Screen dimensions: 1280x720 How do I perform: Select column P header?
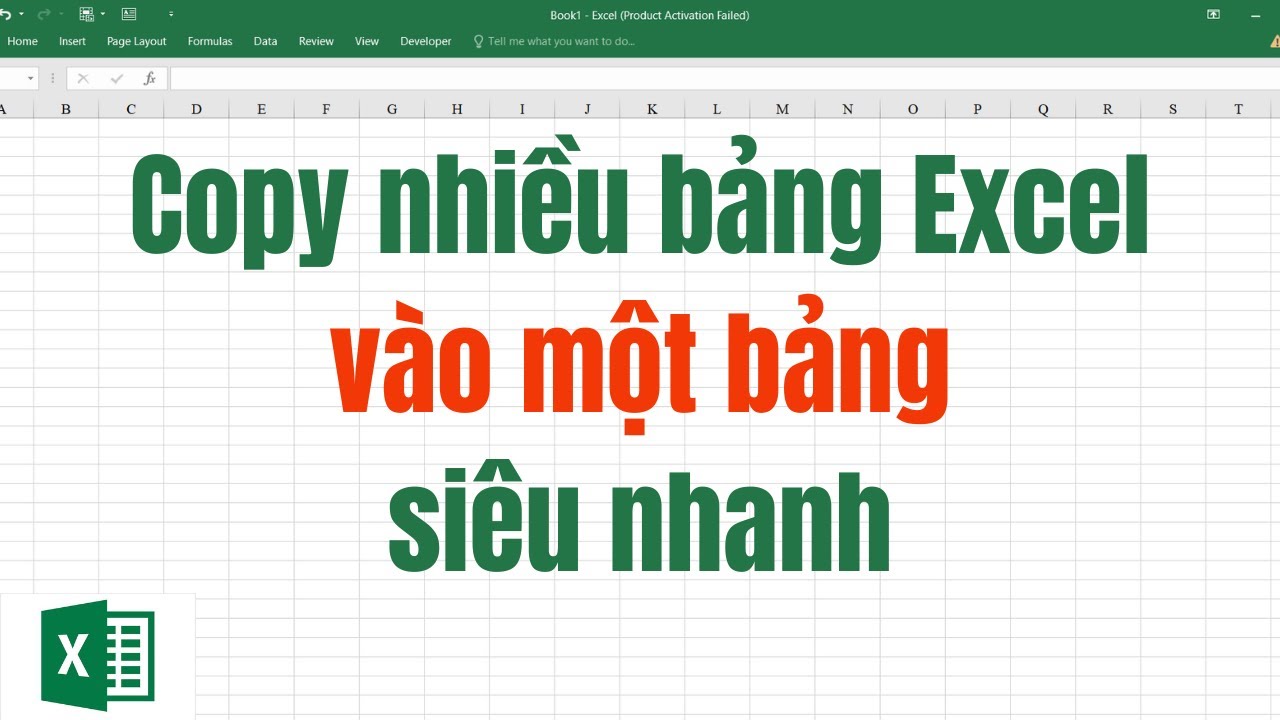[978, 109]
